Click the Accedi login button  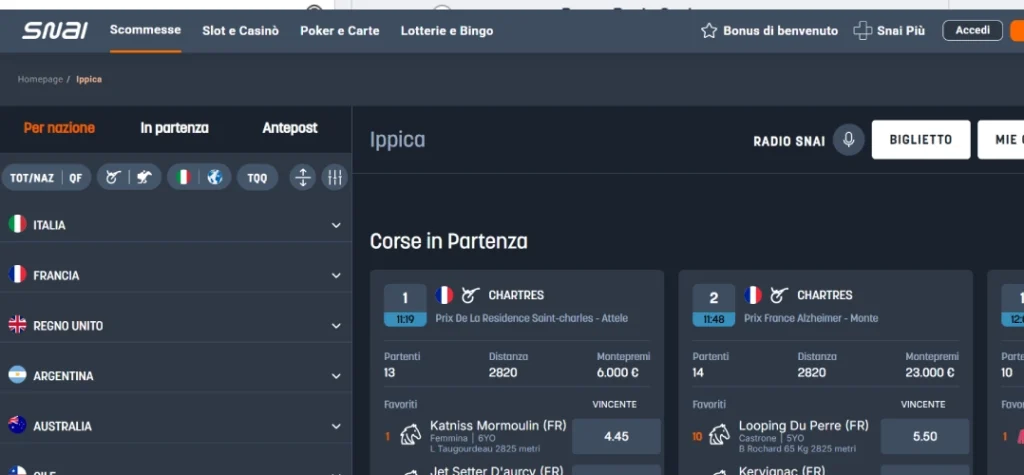pos(972,31)
